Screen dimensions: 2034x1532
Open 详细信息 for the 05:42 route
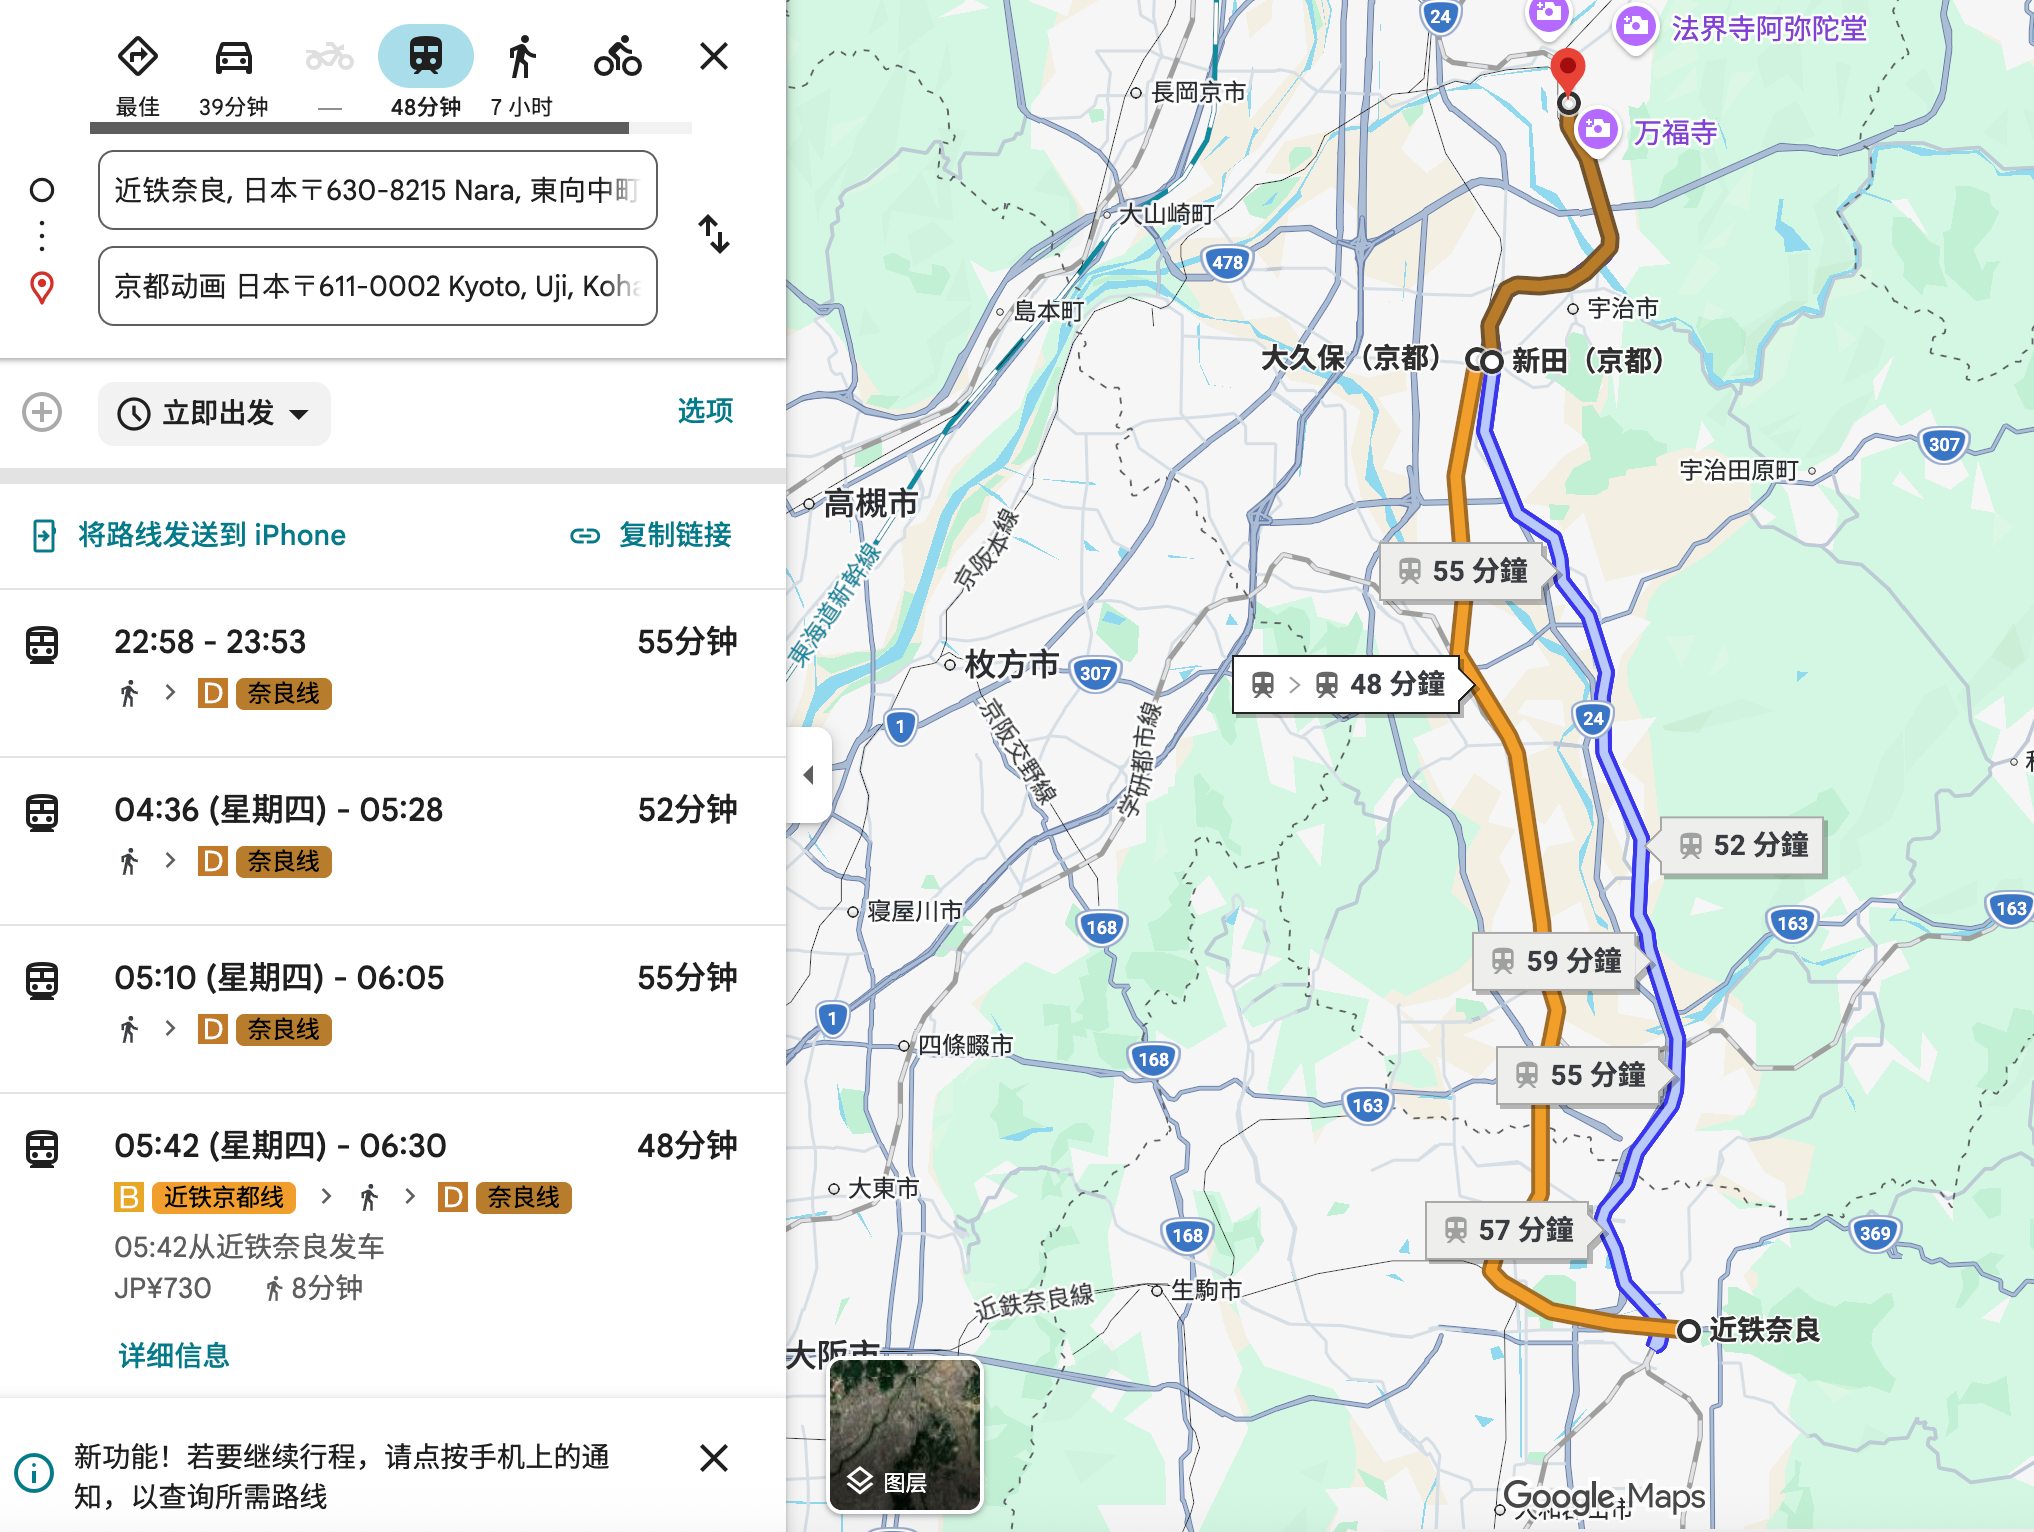(x=174, y=1356)
